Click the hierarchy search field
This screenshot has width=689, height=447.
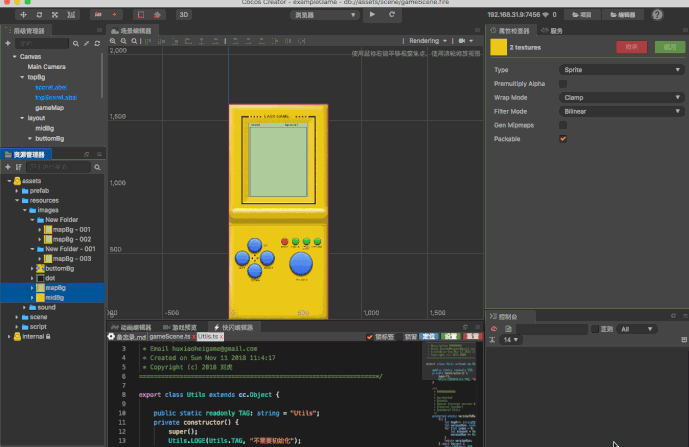tap(42, 44)
